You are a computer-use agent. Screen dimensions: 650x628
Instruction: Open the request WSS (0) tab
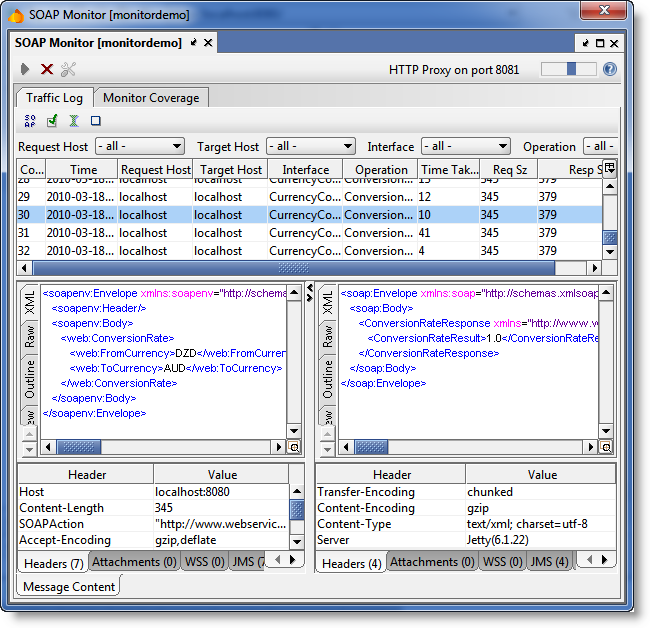(x=205, y=562)
